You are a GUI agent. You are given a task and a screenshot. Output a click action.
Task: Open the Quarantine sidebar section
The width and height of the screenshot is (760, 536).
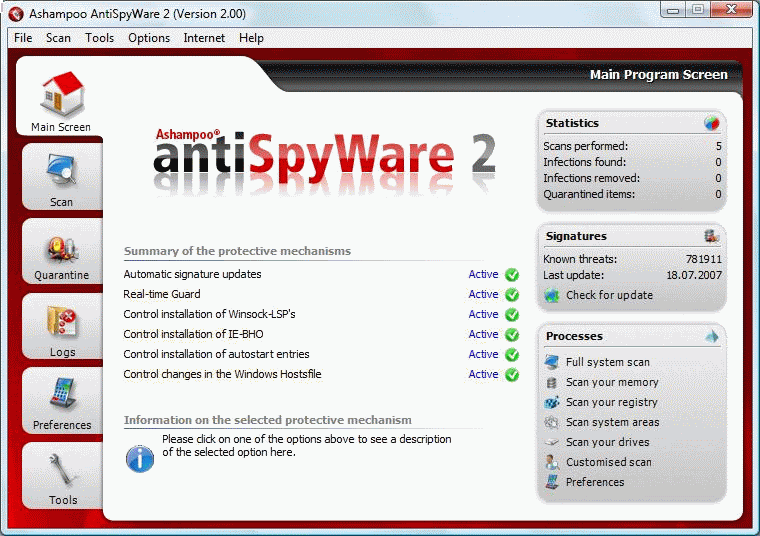[x=62, y=252]
